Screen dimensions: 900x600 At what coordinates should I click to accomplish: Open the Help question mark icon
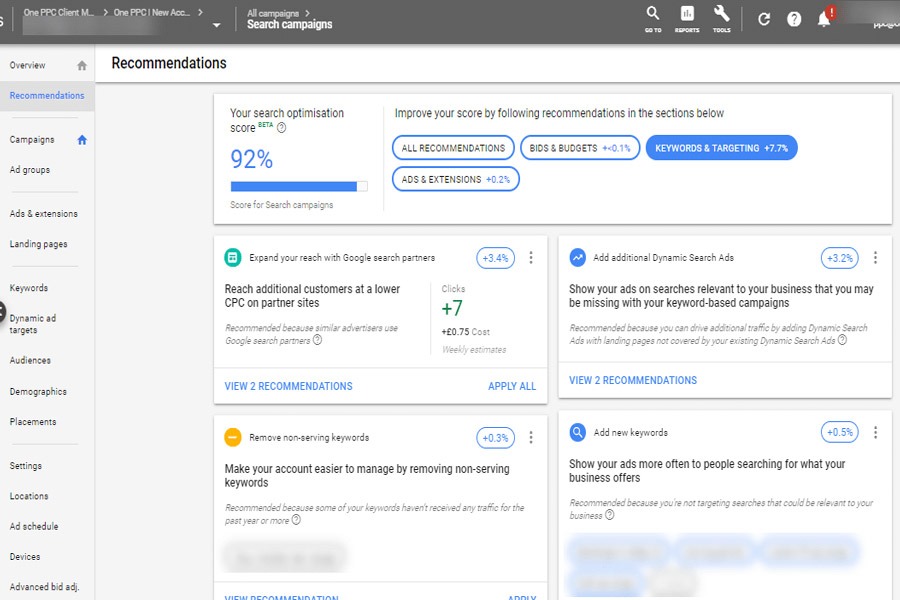[x=794, y=19]
